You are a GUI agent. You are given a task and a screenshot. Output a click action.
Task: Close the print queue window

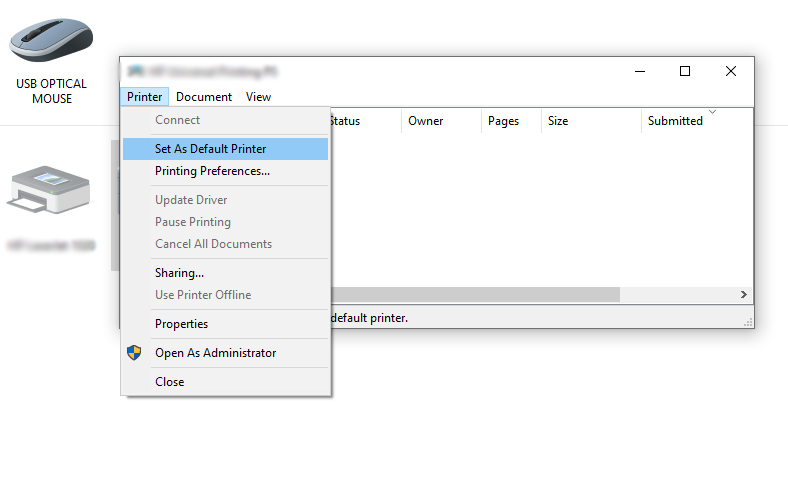click(731, 71)
